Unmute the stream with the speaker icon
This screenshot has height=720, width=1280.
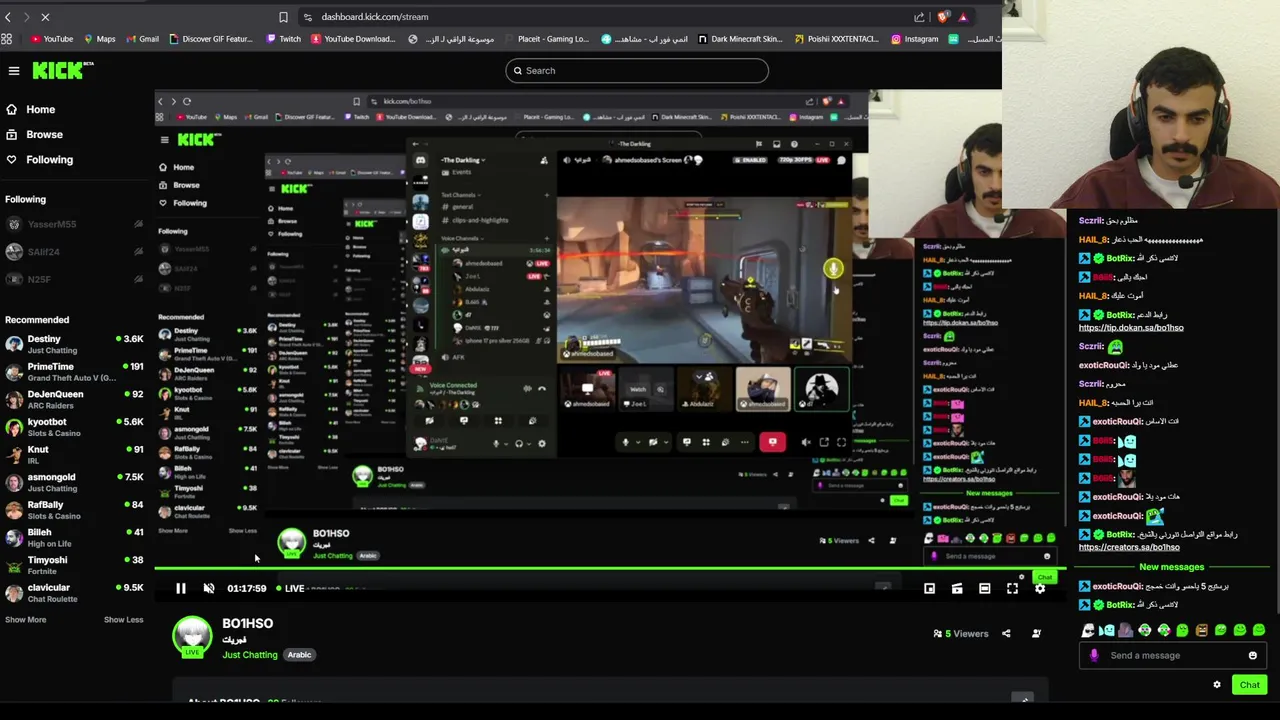coord(209,588)
